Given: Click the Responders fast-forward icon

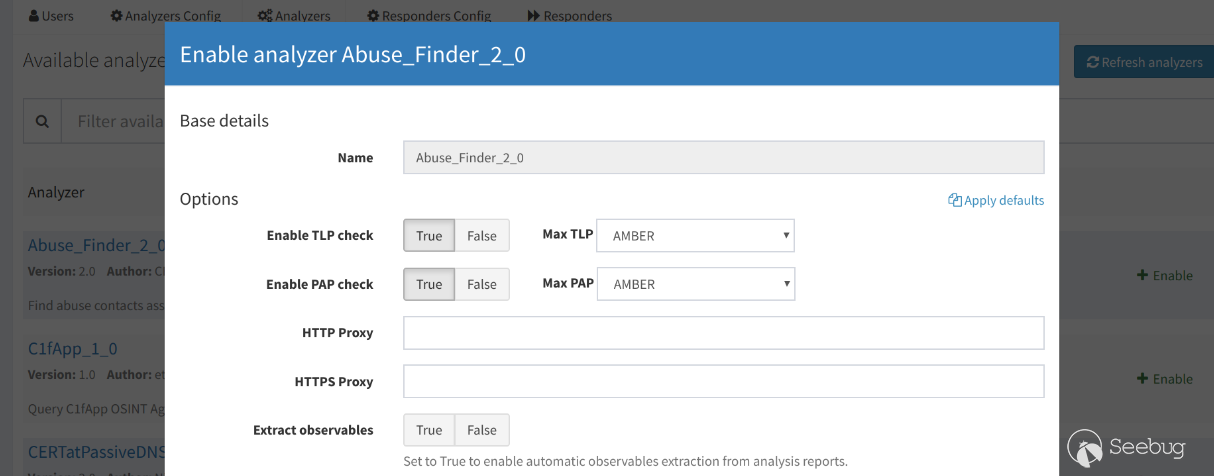Looking at the screenshot, I should pos(534,16).
